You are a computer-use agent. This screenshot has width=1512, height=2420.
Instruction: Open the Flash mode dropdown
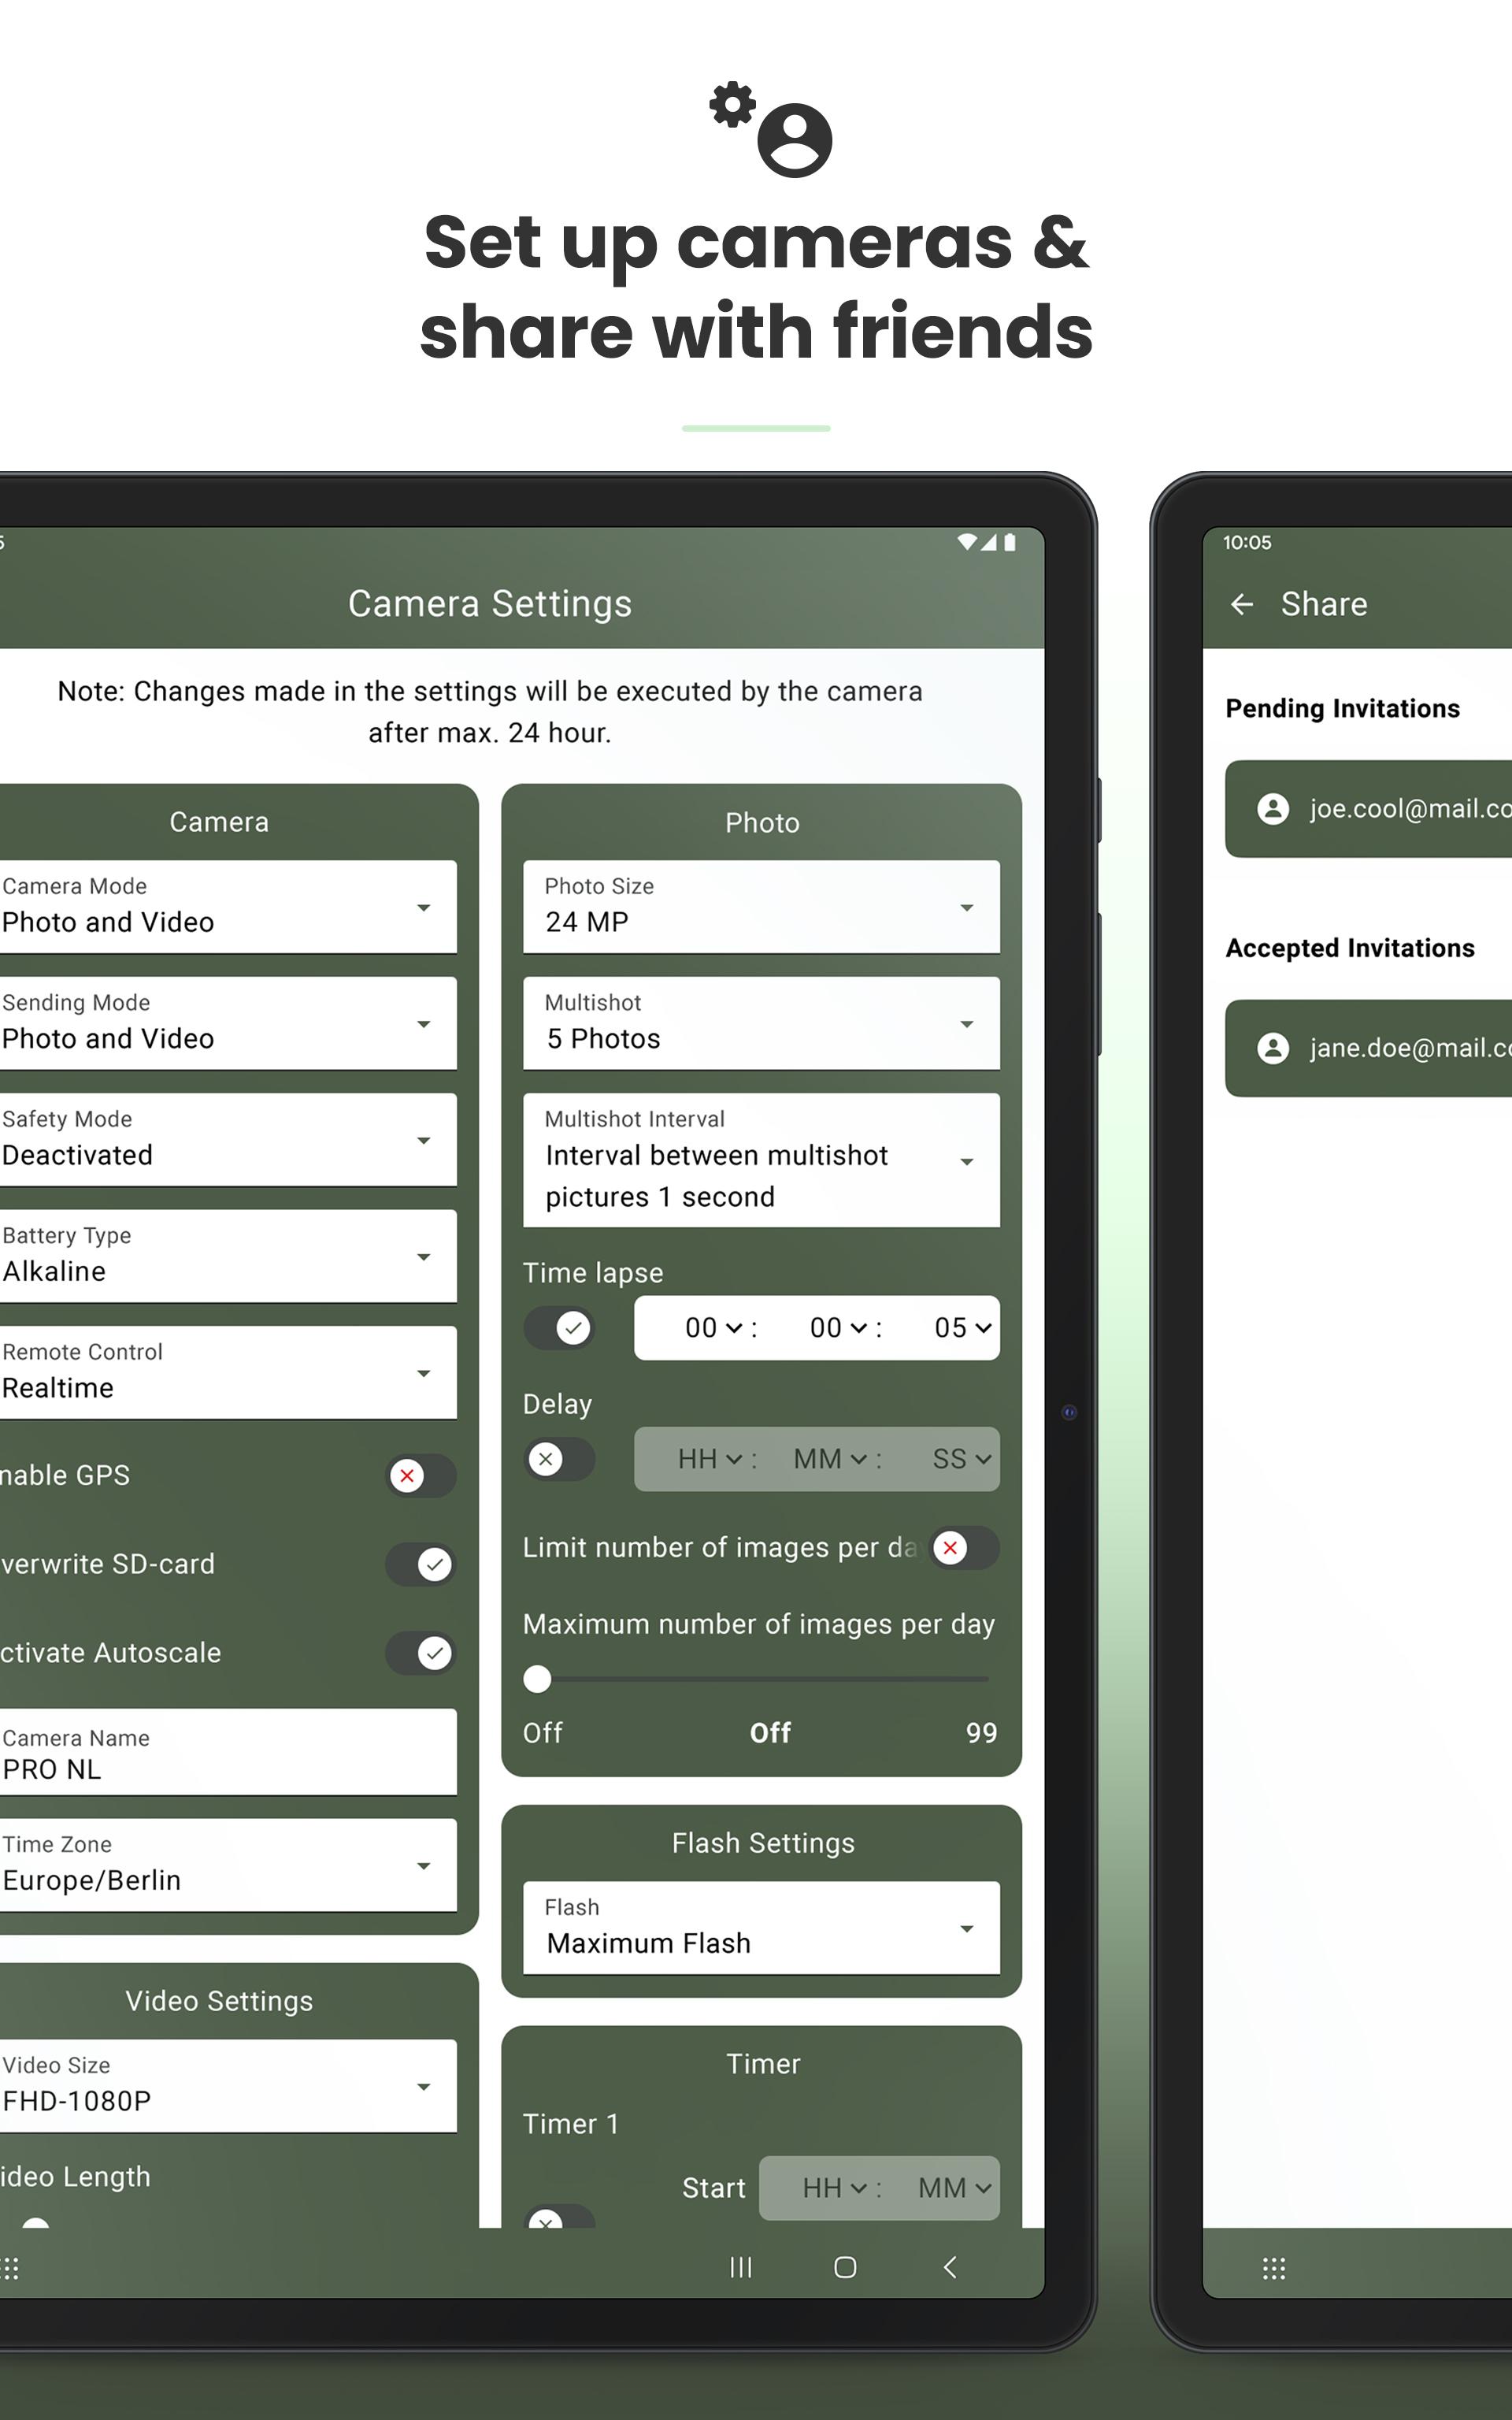pos(761,1927)
